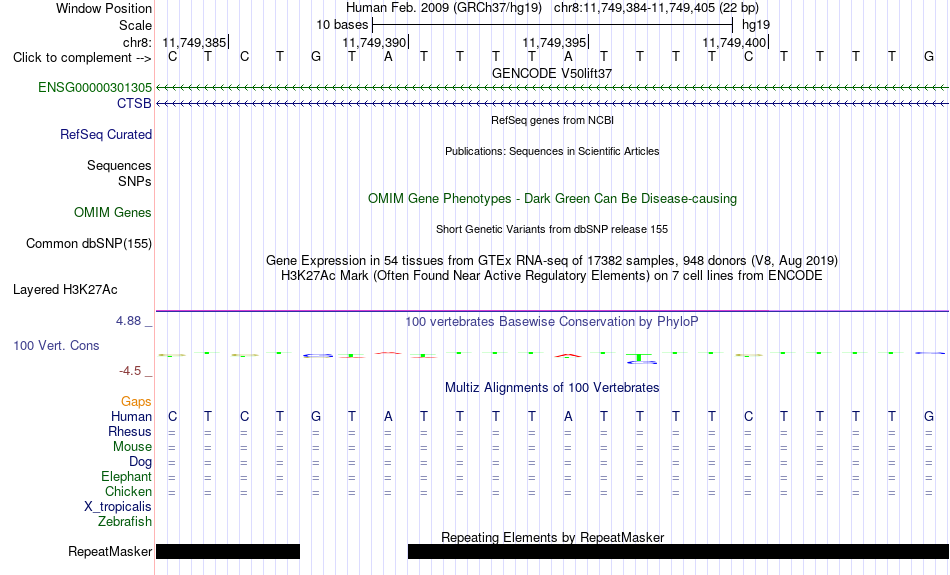Click the chr8:11,749,384-11,749,405 position text
950x575 pixels.
(656, 8)
